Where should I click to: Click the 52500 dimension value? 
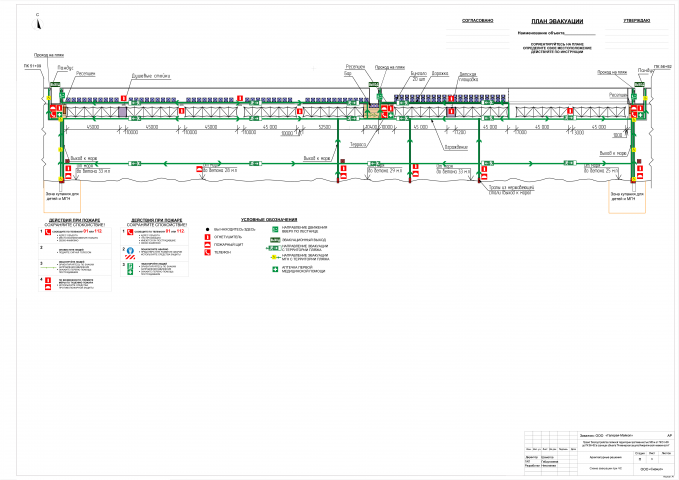pos(324,127)
